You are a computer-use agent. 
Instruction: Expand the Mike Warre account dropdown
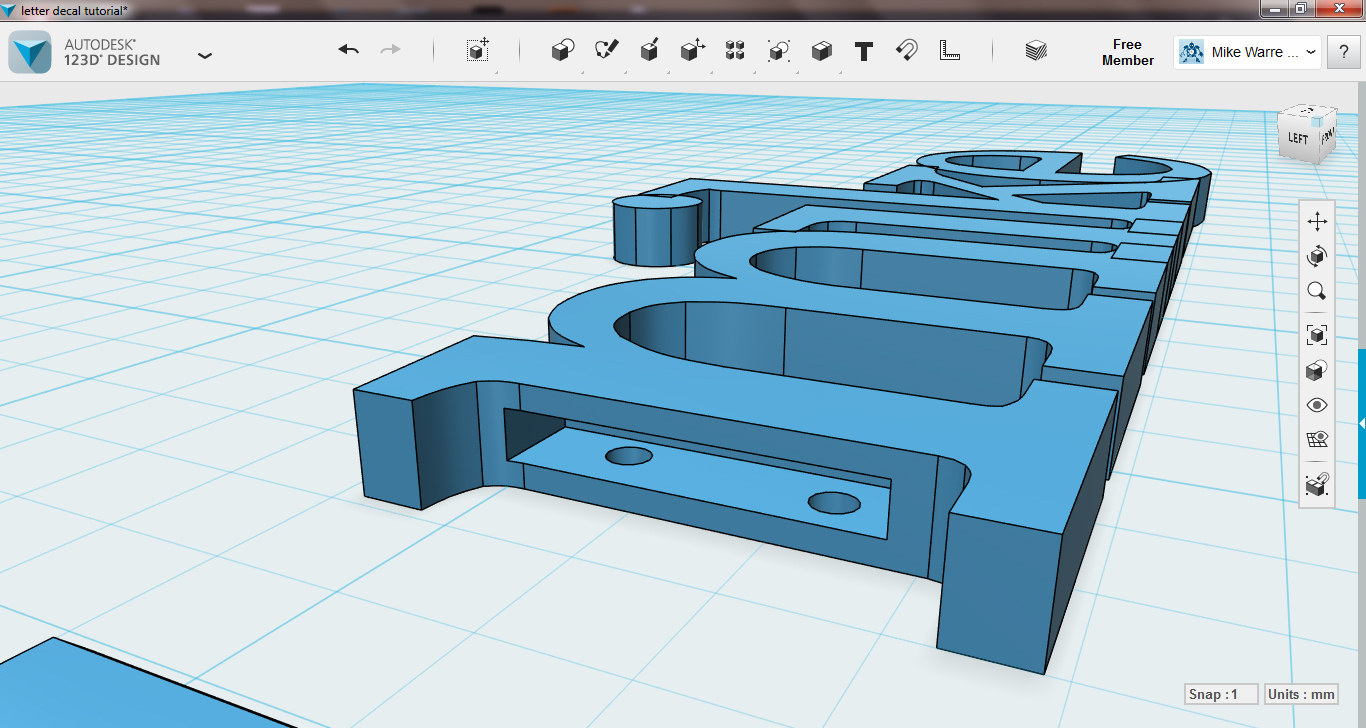[1311, 52]
